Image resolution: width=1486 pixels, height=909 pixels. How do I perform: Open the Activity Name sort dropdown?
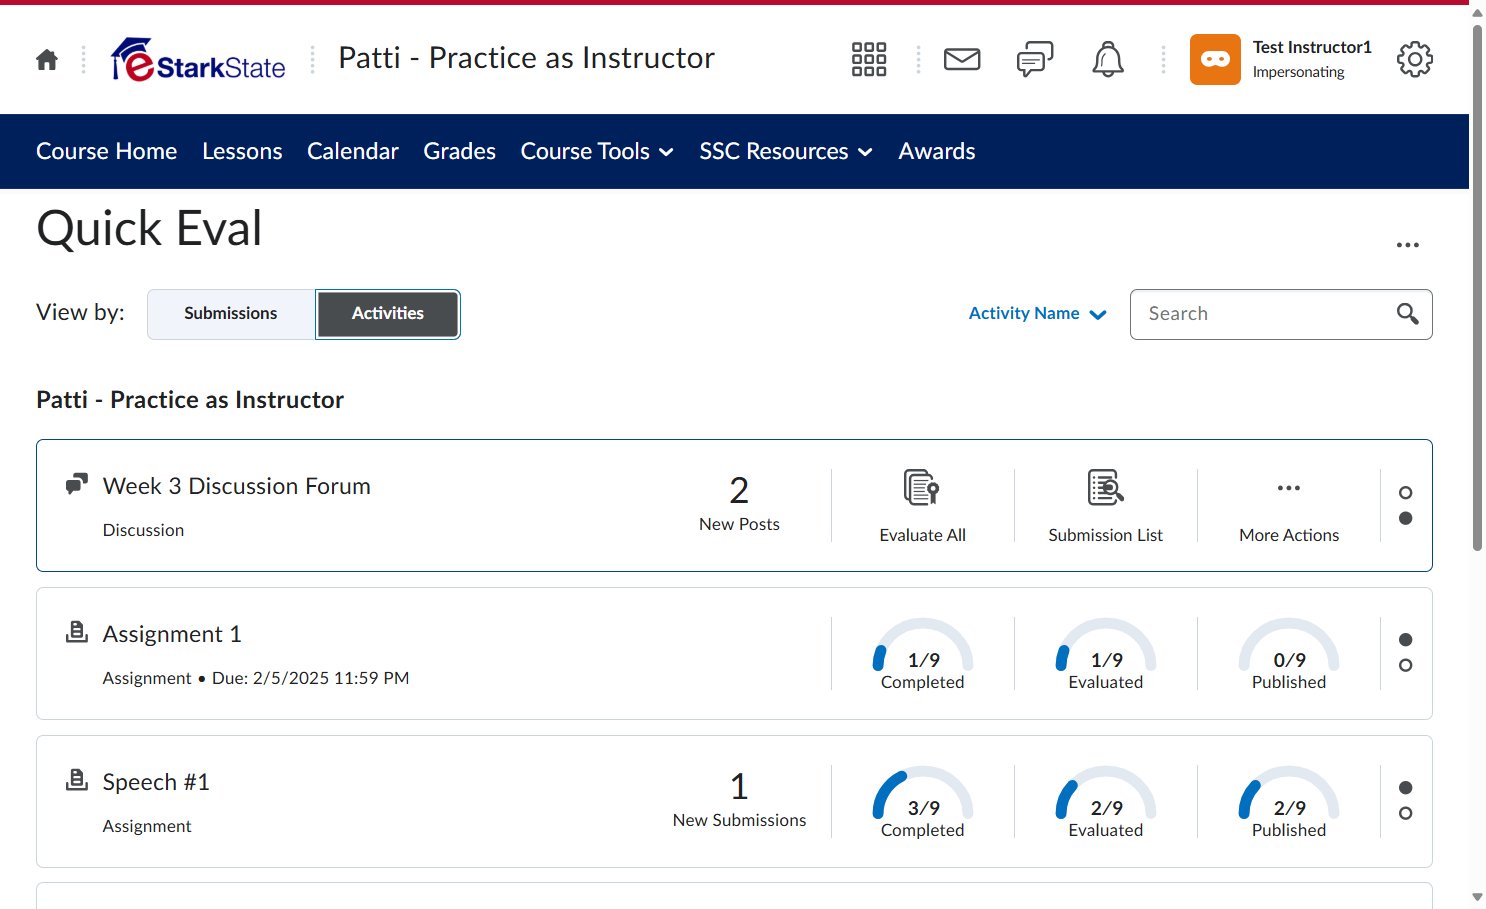[1037, 314]
